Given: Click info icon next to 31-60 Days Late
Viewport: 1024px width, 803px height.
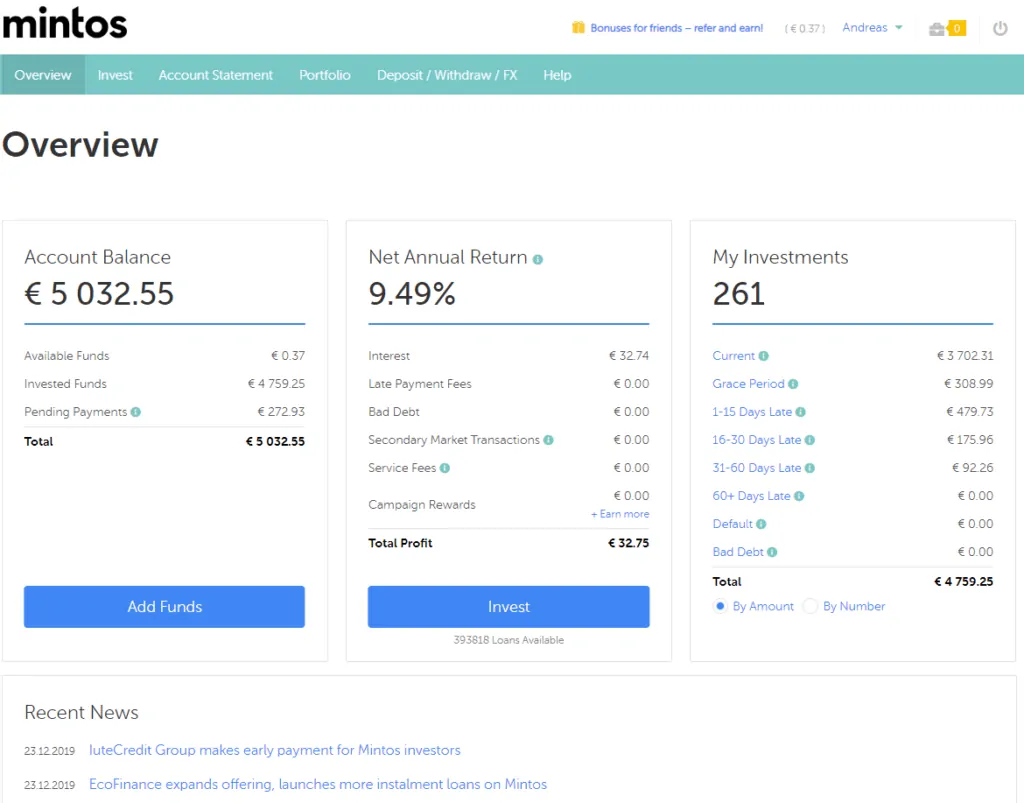Looking at the screenshot, I should (810, 468).
